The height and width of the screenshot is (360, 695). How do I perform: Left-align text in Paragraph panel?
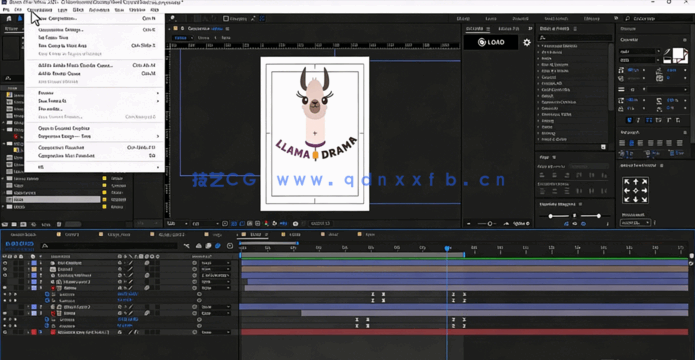point(622,143)
